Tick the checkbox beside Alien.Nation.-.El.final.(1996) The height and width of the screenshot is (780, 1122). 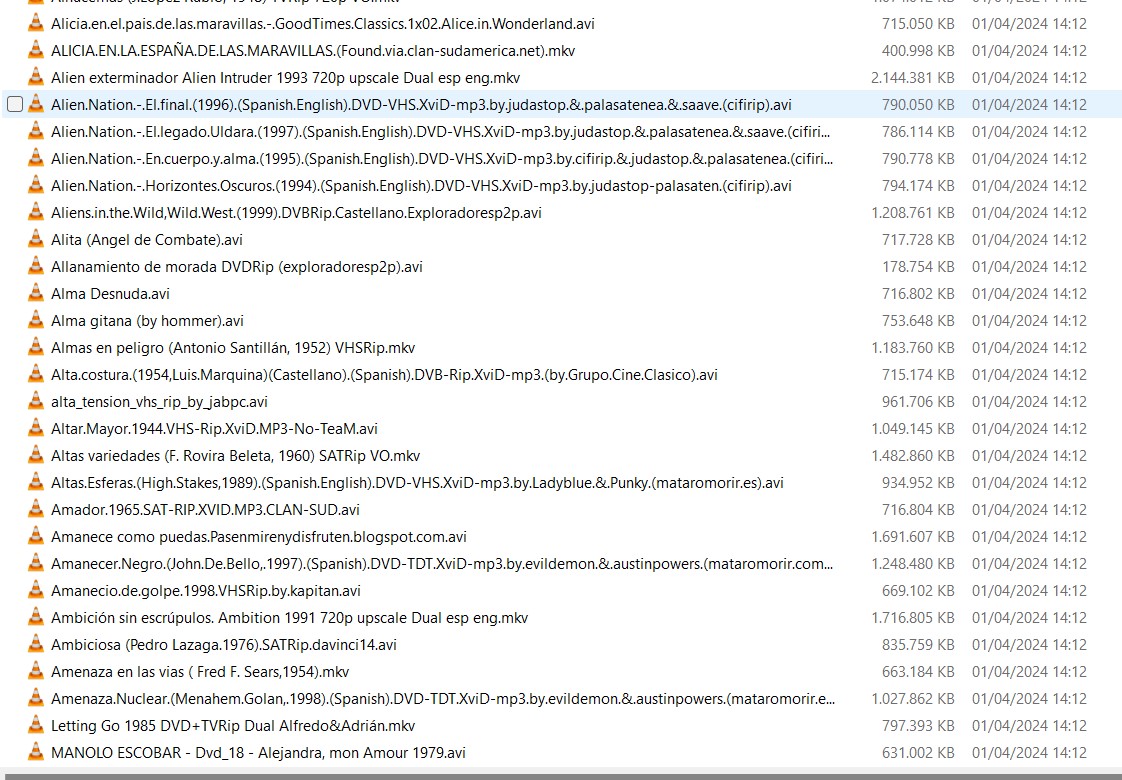pos(15,104)
